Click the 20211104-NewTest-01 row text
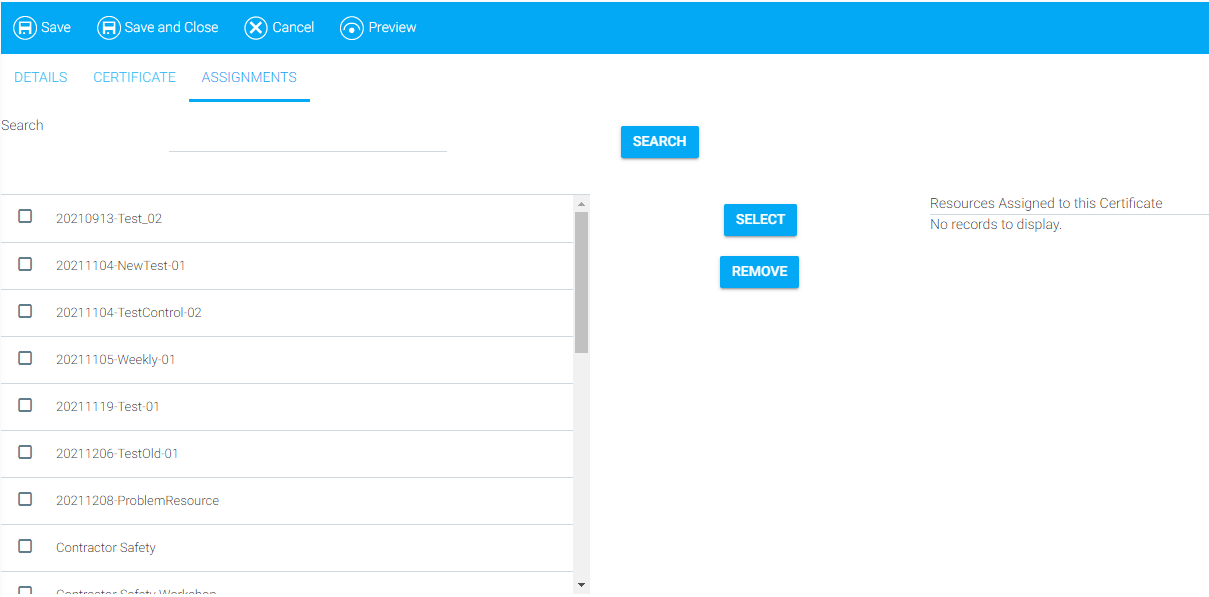 (121, 266)
